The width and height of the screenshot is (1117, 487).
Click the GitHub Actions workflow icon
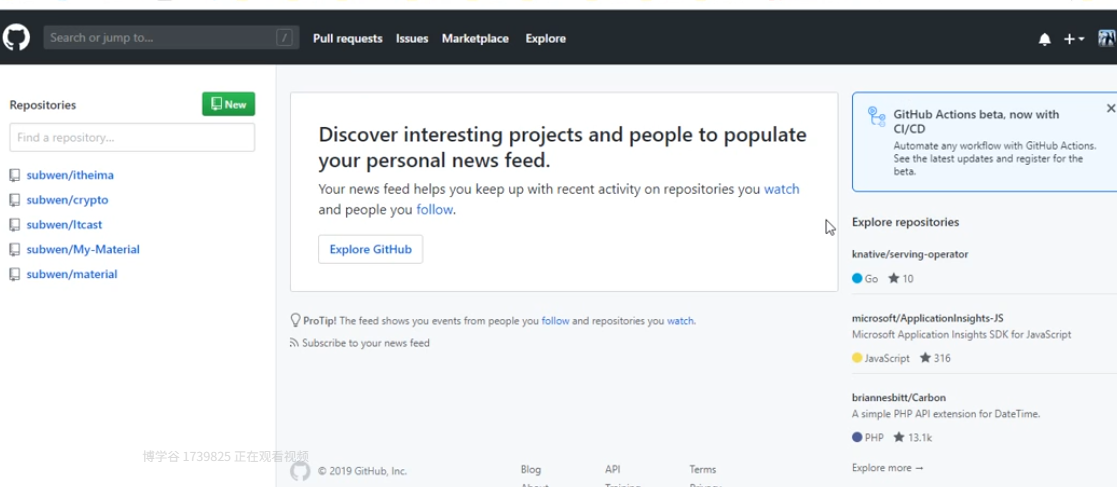876,116
